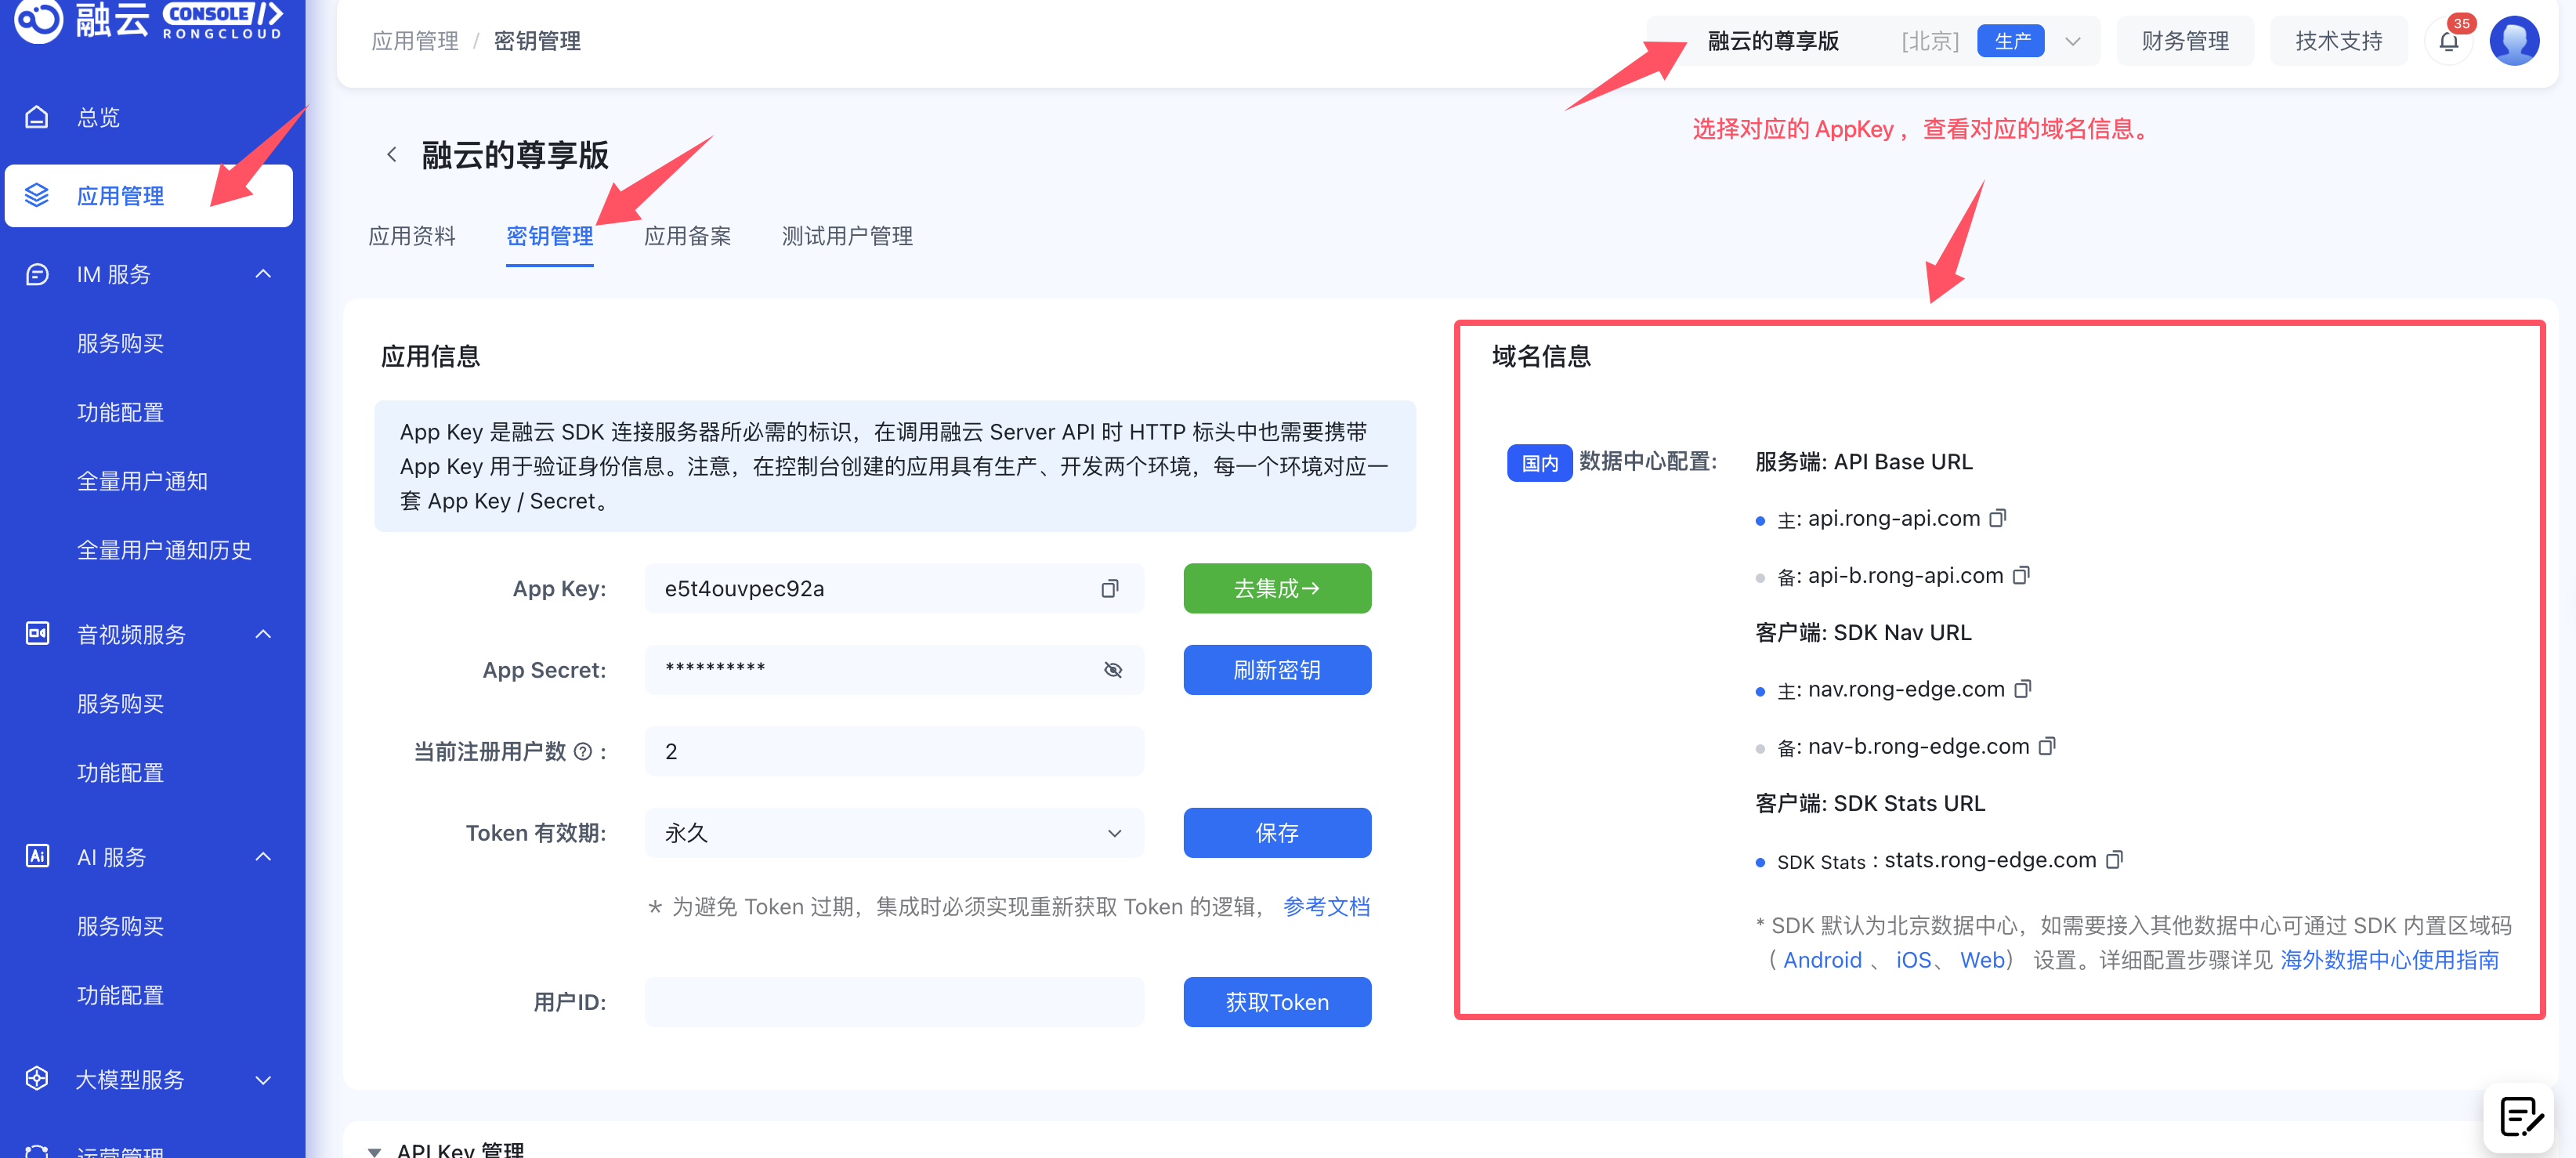Click the 用户ID input field
Image resolution: width=2576 pixels, height=1158 pixels.
[893, 1002]
